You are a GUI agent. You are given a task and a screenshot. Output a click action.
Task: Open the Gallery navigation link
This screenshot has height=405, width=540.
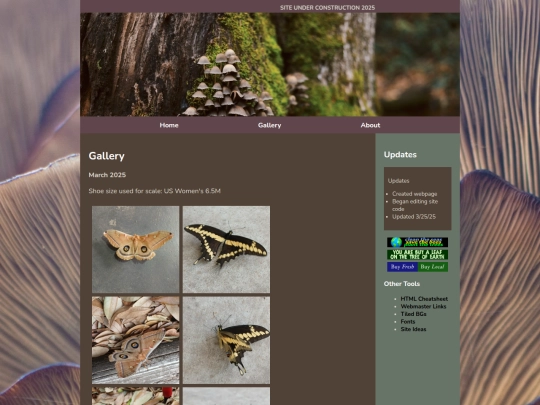point(269,125)
